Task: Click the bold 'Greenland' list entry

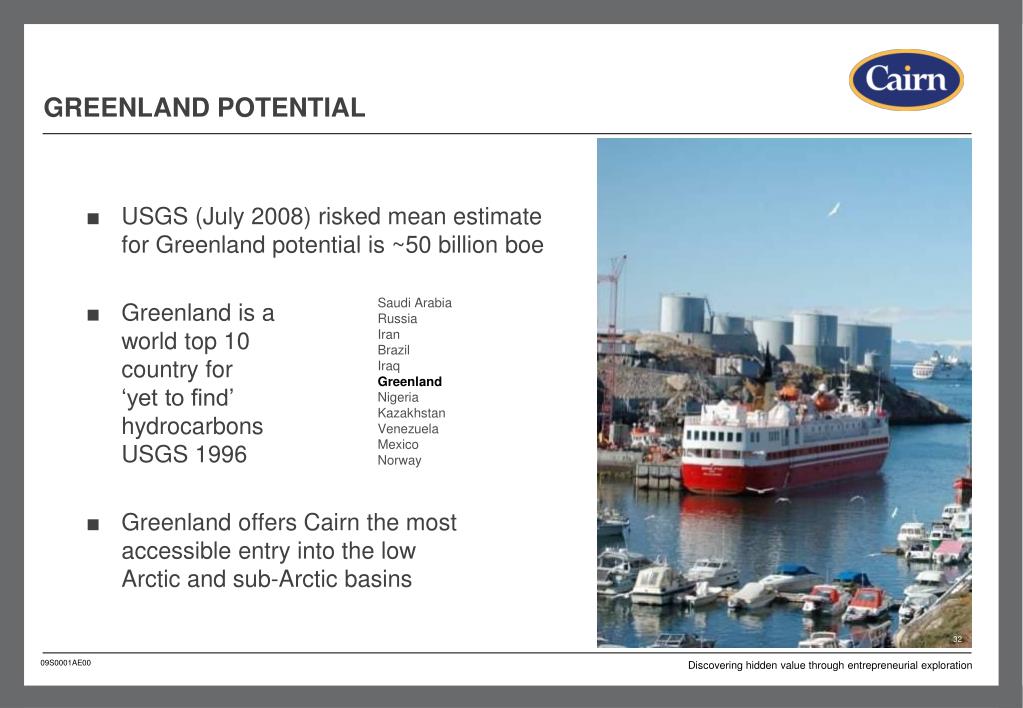Action: click(410, 382)
